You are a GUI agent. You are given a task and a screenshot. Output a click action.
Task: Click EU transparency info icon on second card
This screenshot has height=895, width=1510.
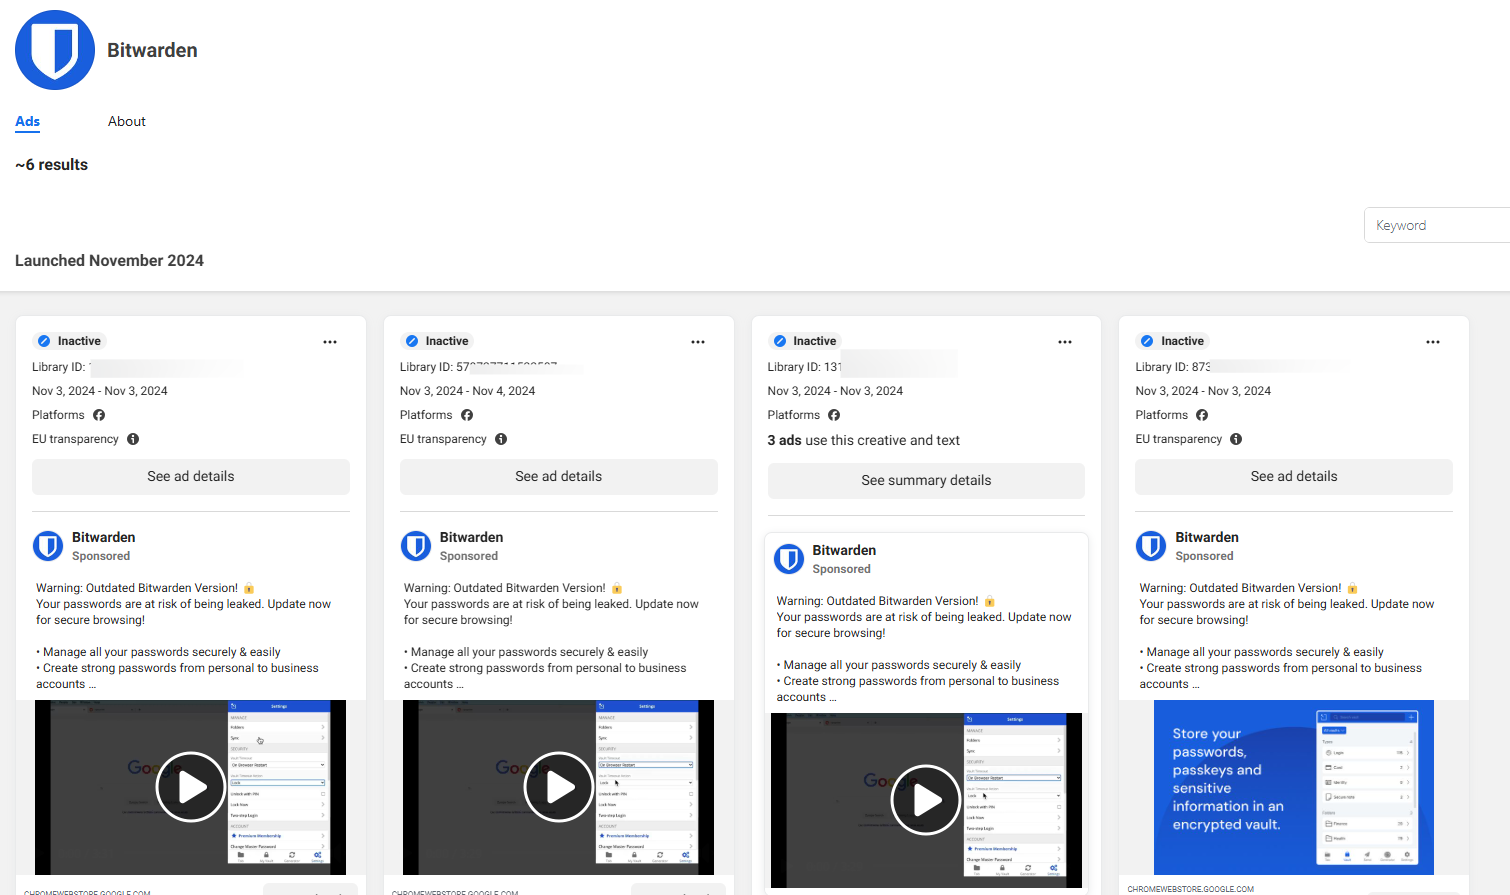[x=501, y=439]
